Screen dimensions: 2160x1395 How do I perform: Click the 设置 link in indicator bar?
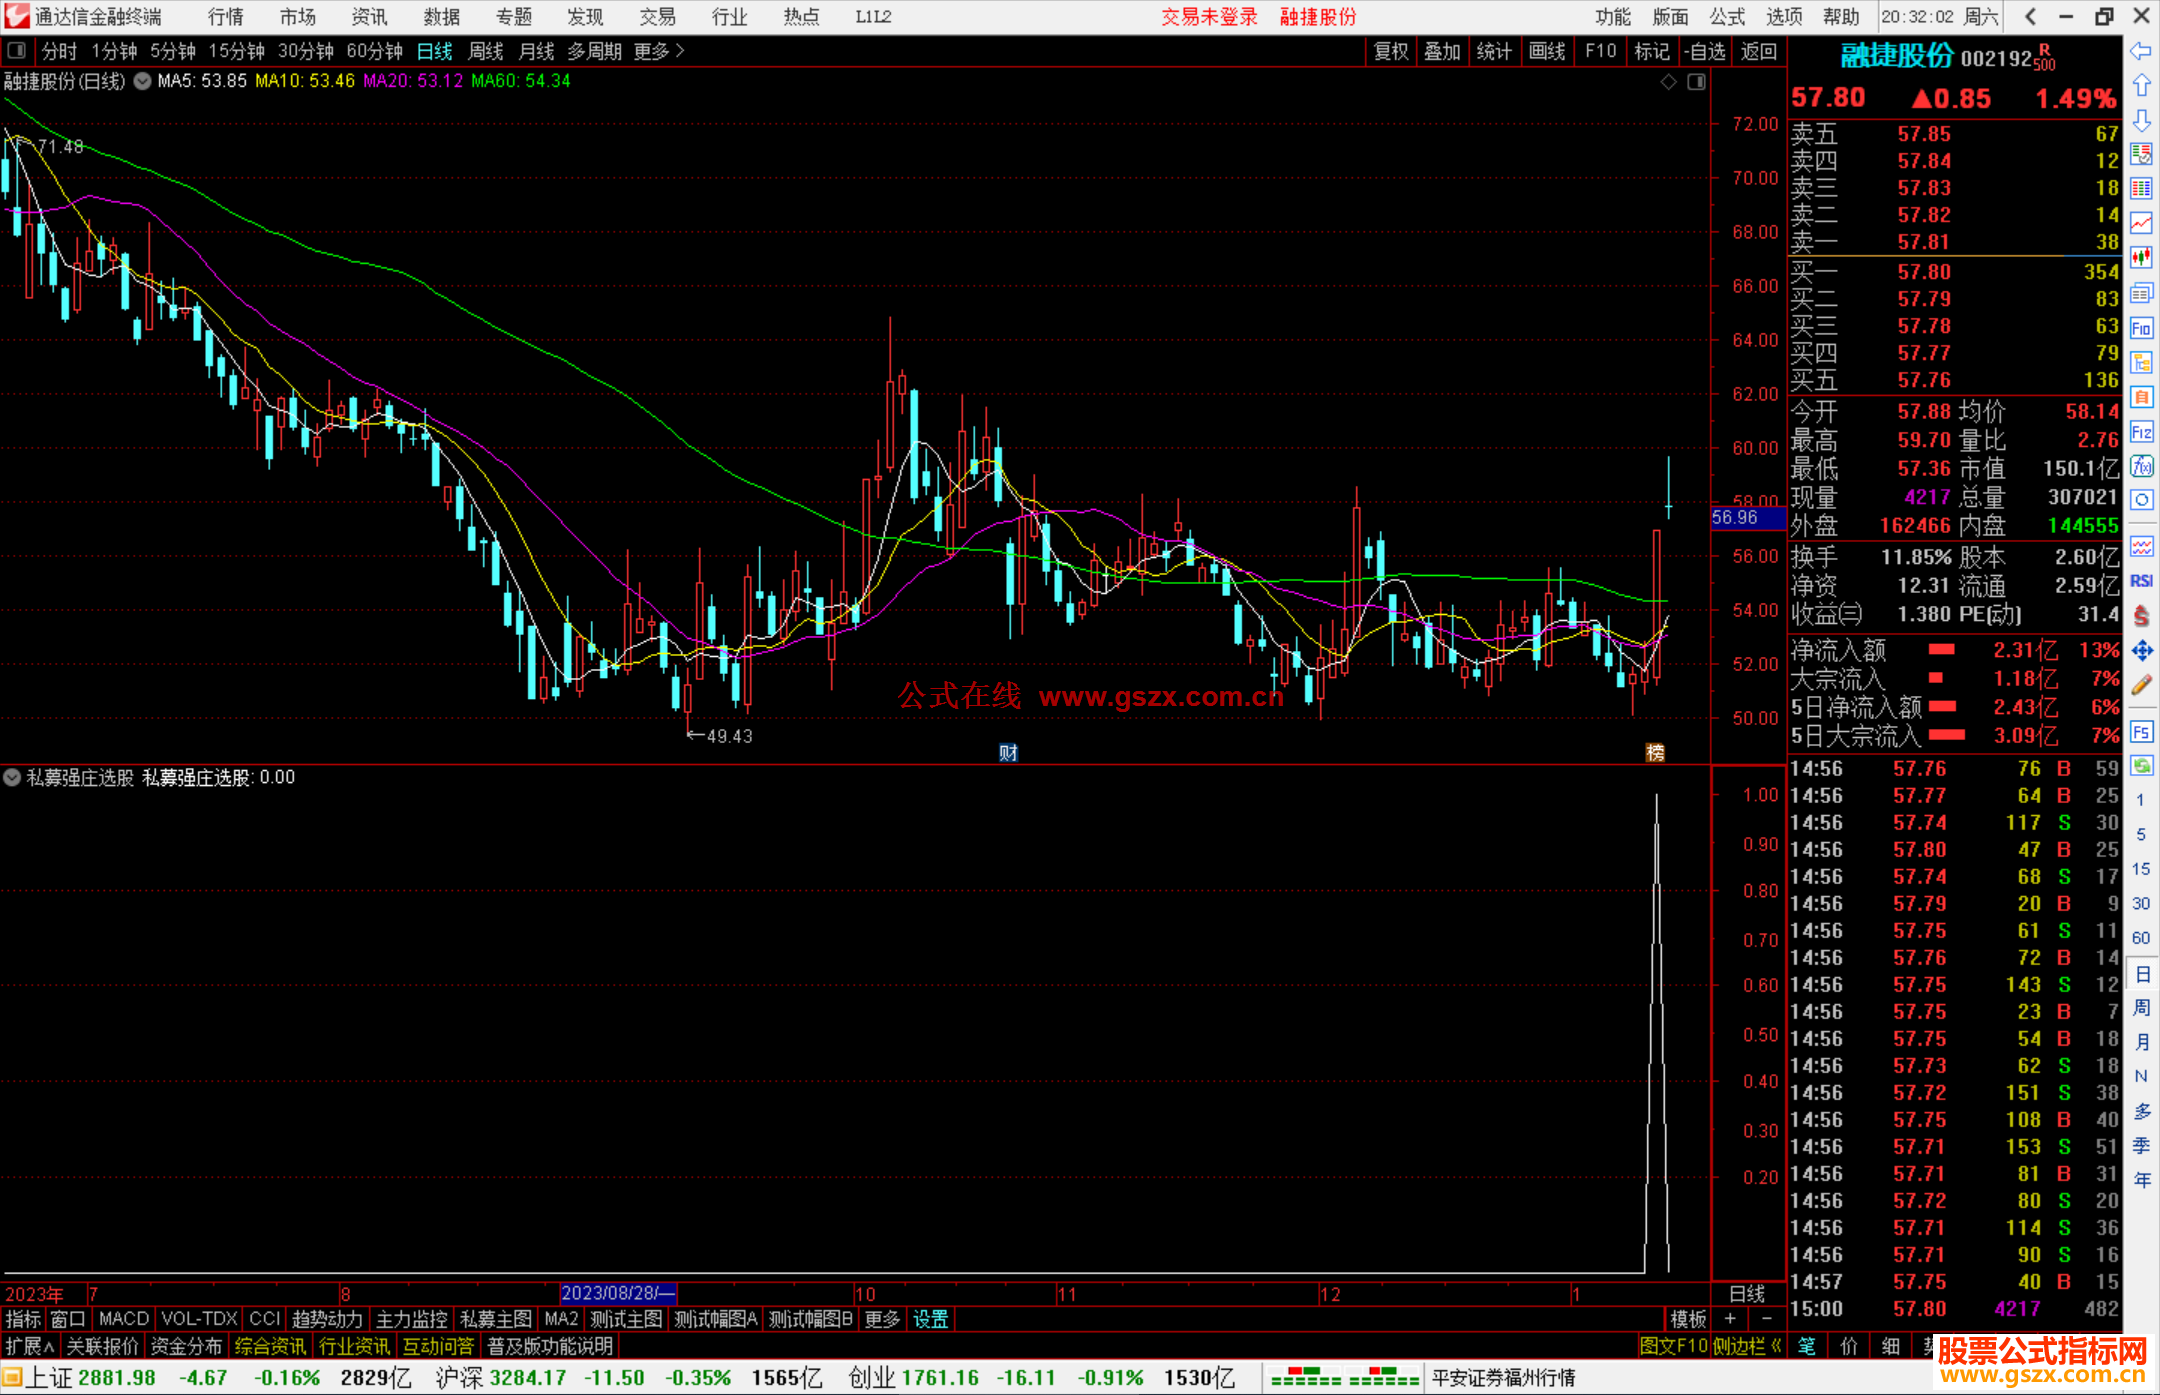(930, 1319)
